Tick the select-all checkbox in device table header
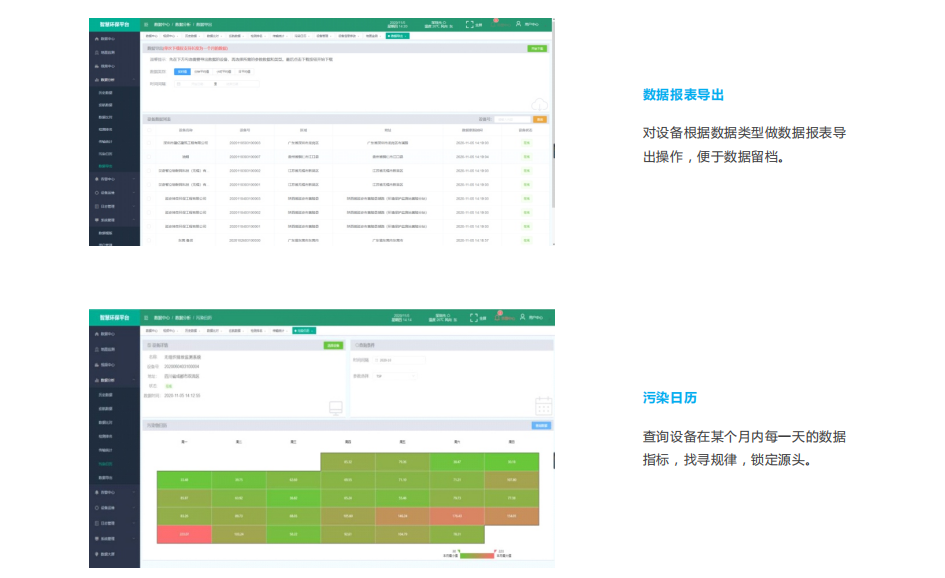The height and width of the screenshot is (578, 945). pos(148,129)
